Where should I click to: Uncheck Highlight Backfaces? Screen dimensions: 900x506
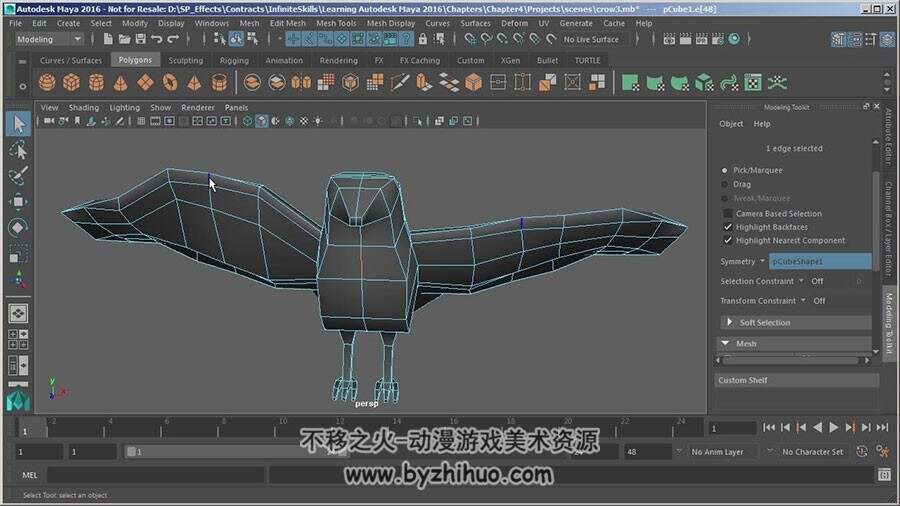728,227
